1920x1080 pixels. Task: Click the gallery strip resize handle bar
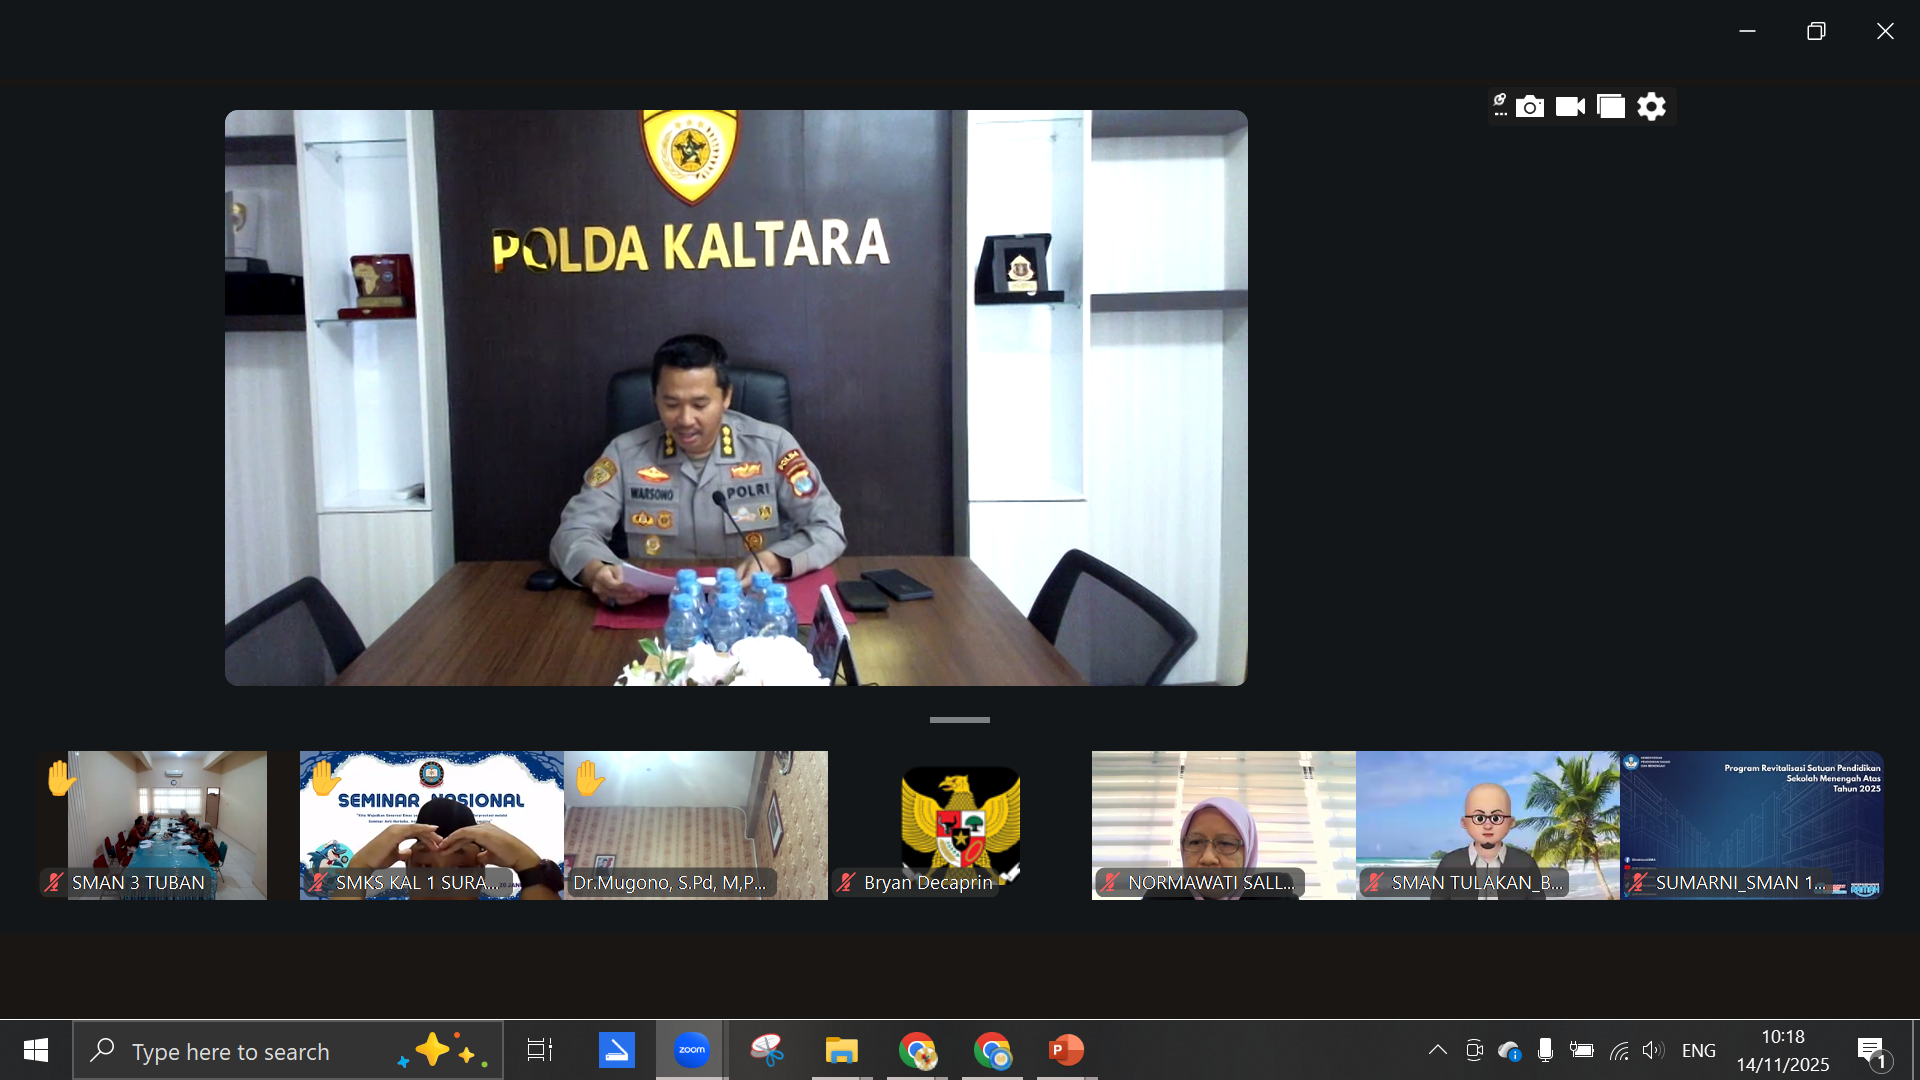point(959,720)
